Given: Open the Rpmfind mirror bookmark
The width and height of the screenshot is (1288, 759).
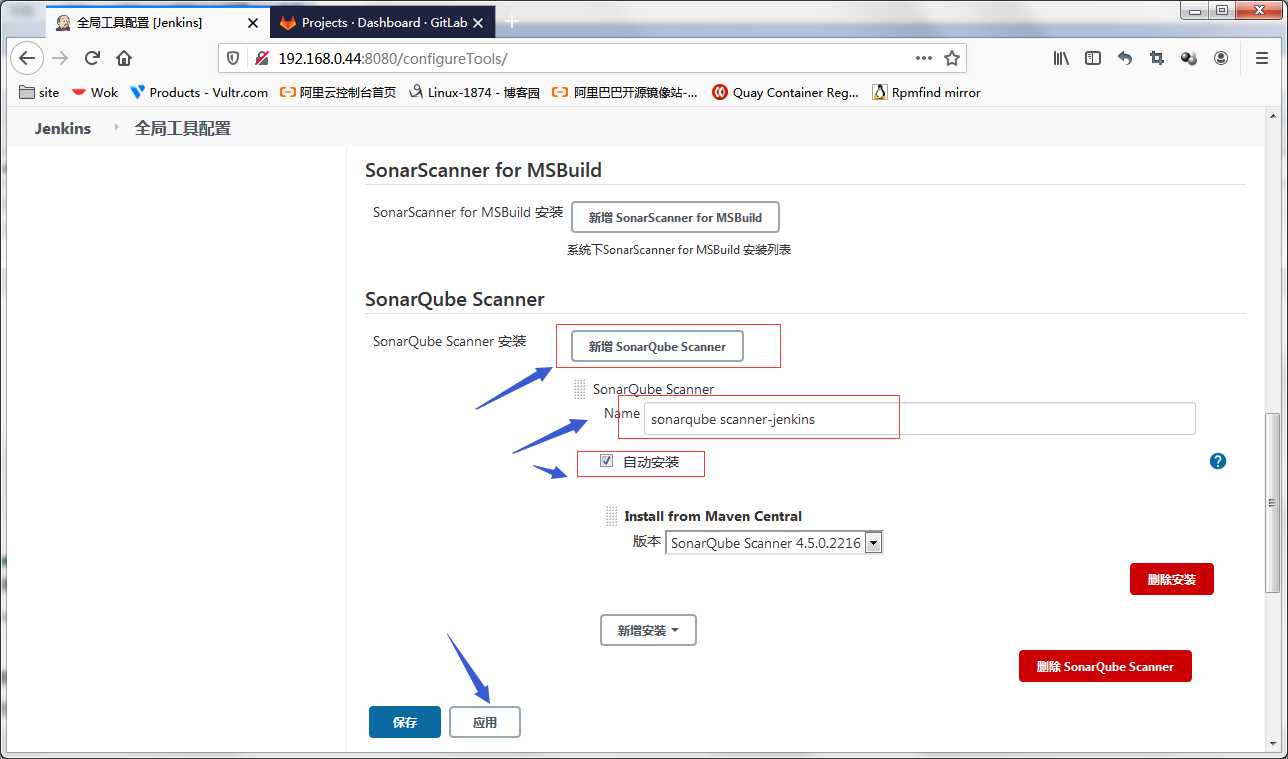Looking at the screenshot, I should tap(926, 92).
